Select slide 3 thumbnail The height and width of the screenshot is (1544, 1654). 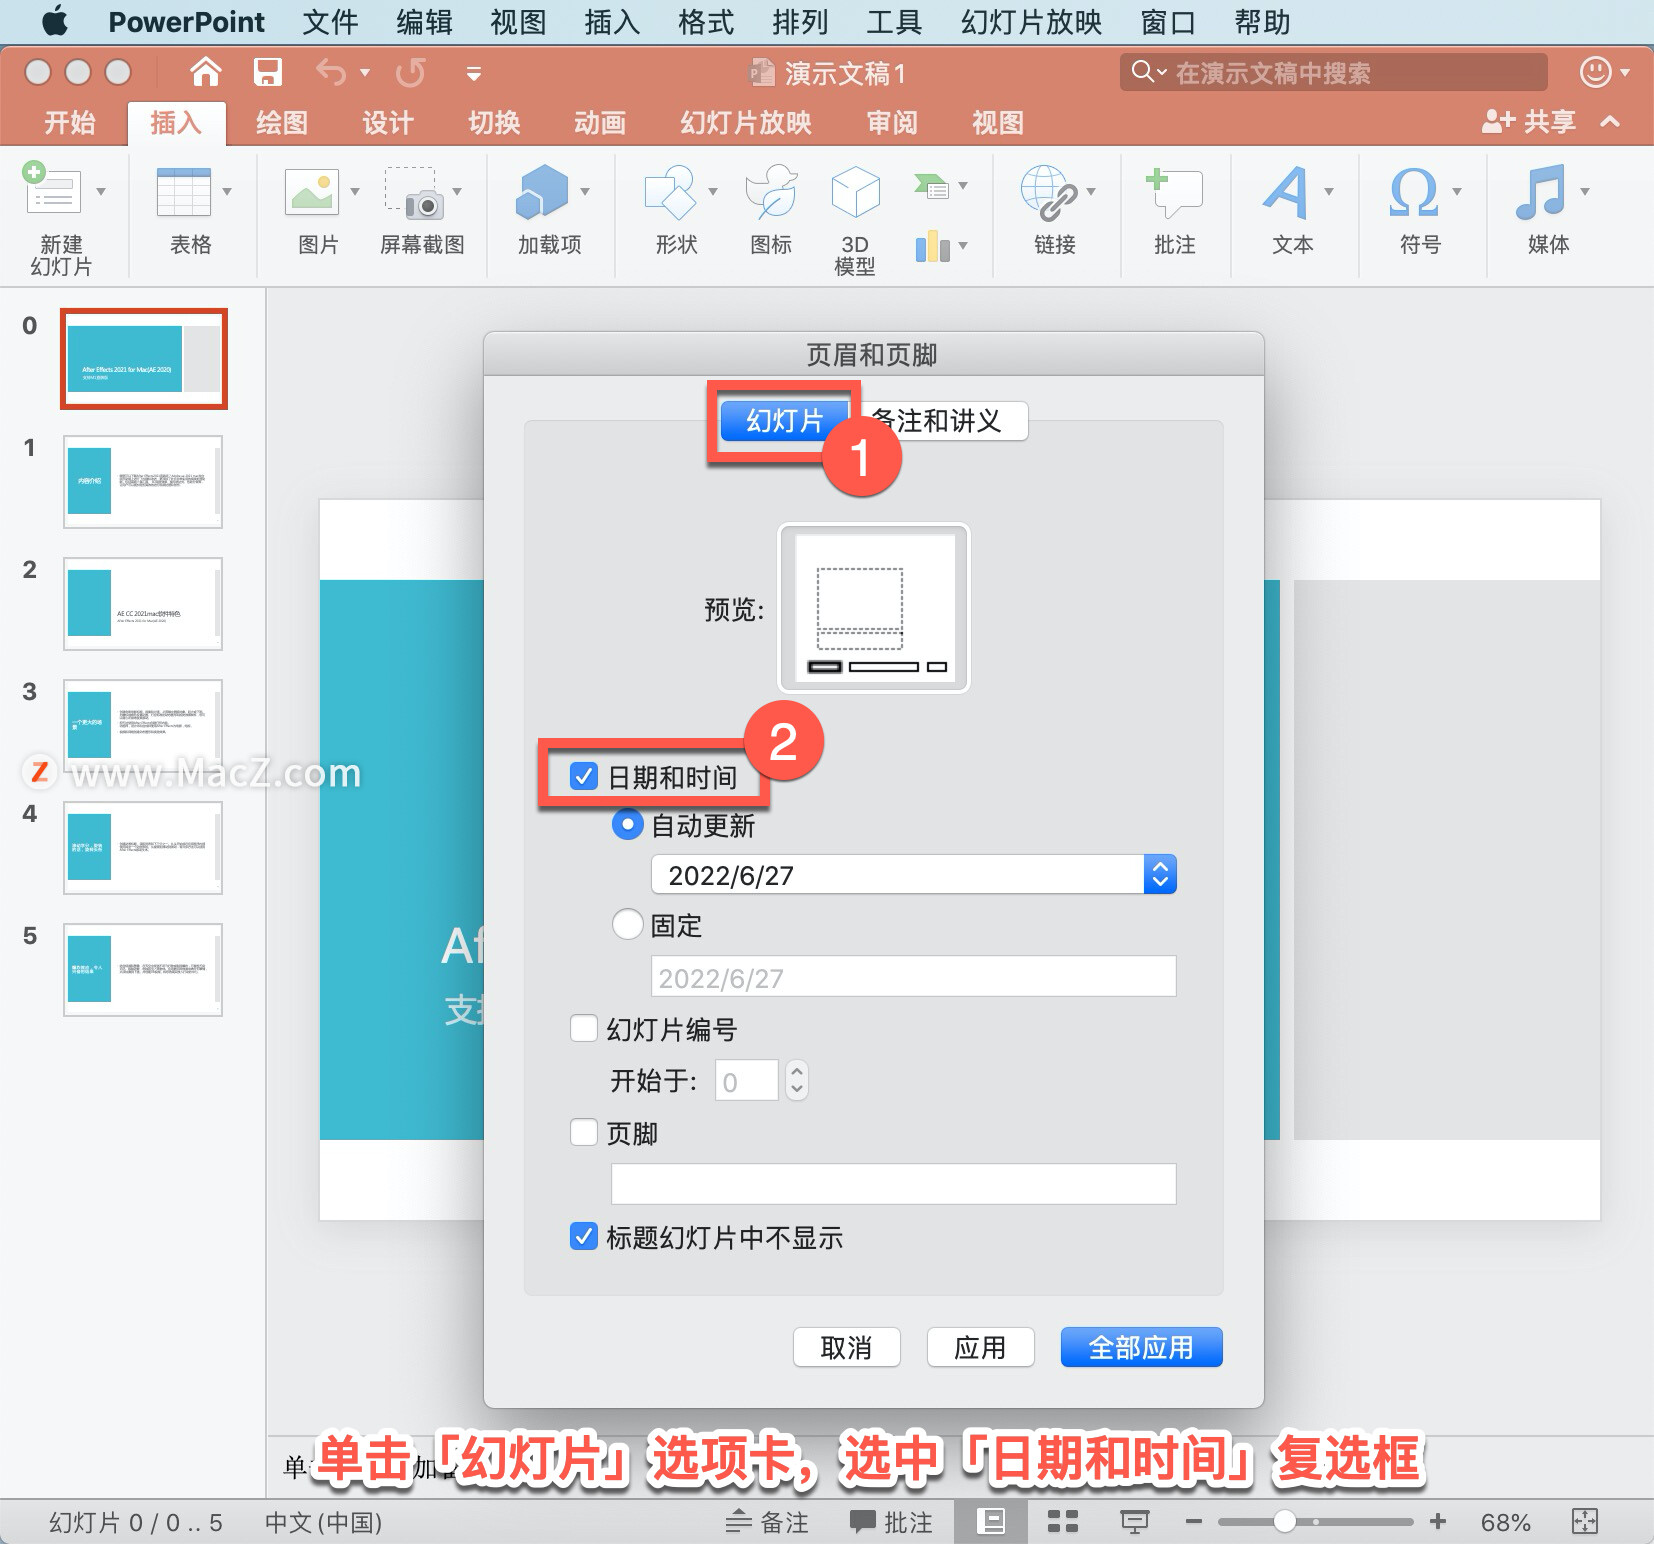(143, 725)
